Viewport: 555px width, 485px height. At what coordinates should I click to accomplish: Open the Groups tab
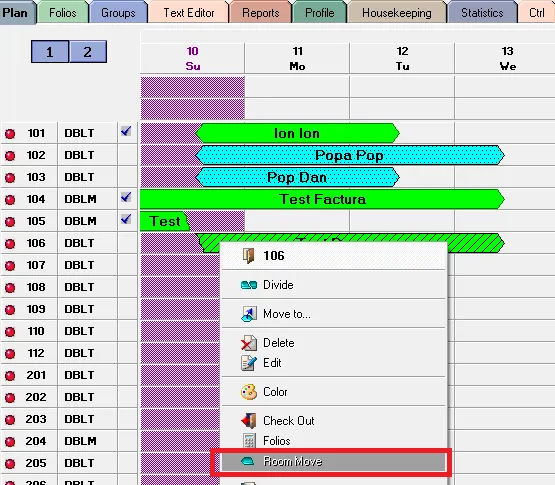click(118, 13)
